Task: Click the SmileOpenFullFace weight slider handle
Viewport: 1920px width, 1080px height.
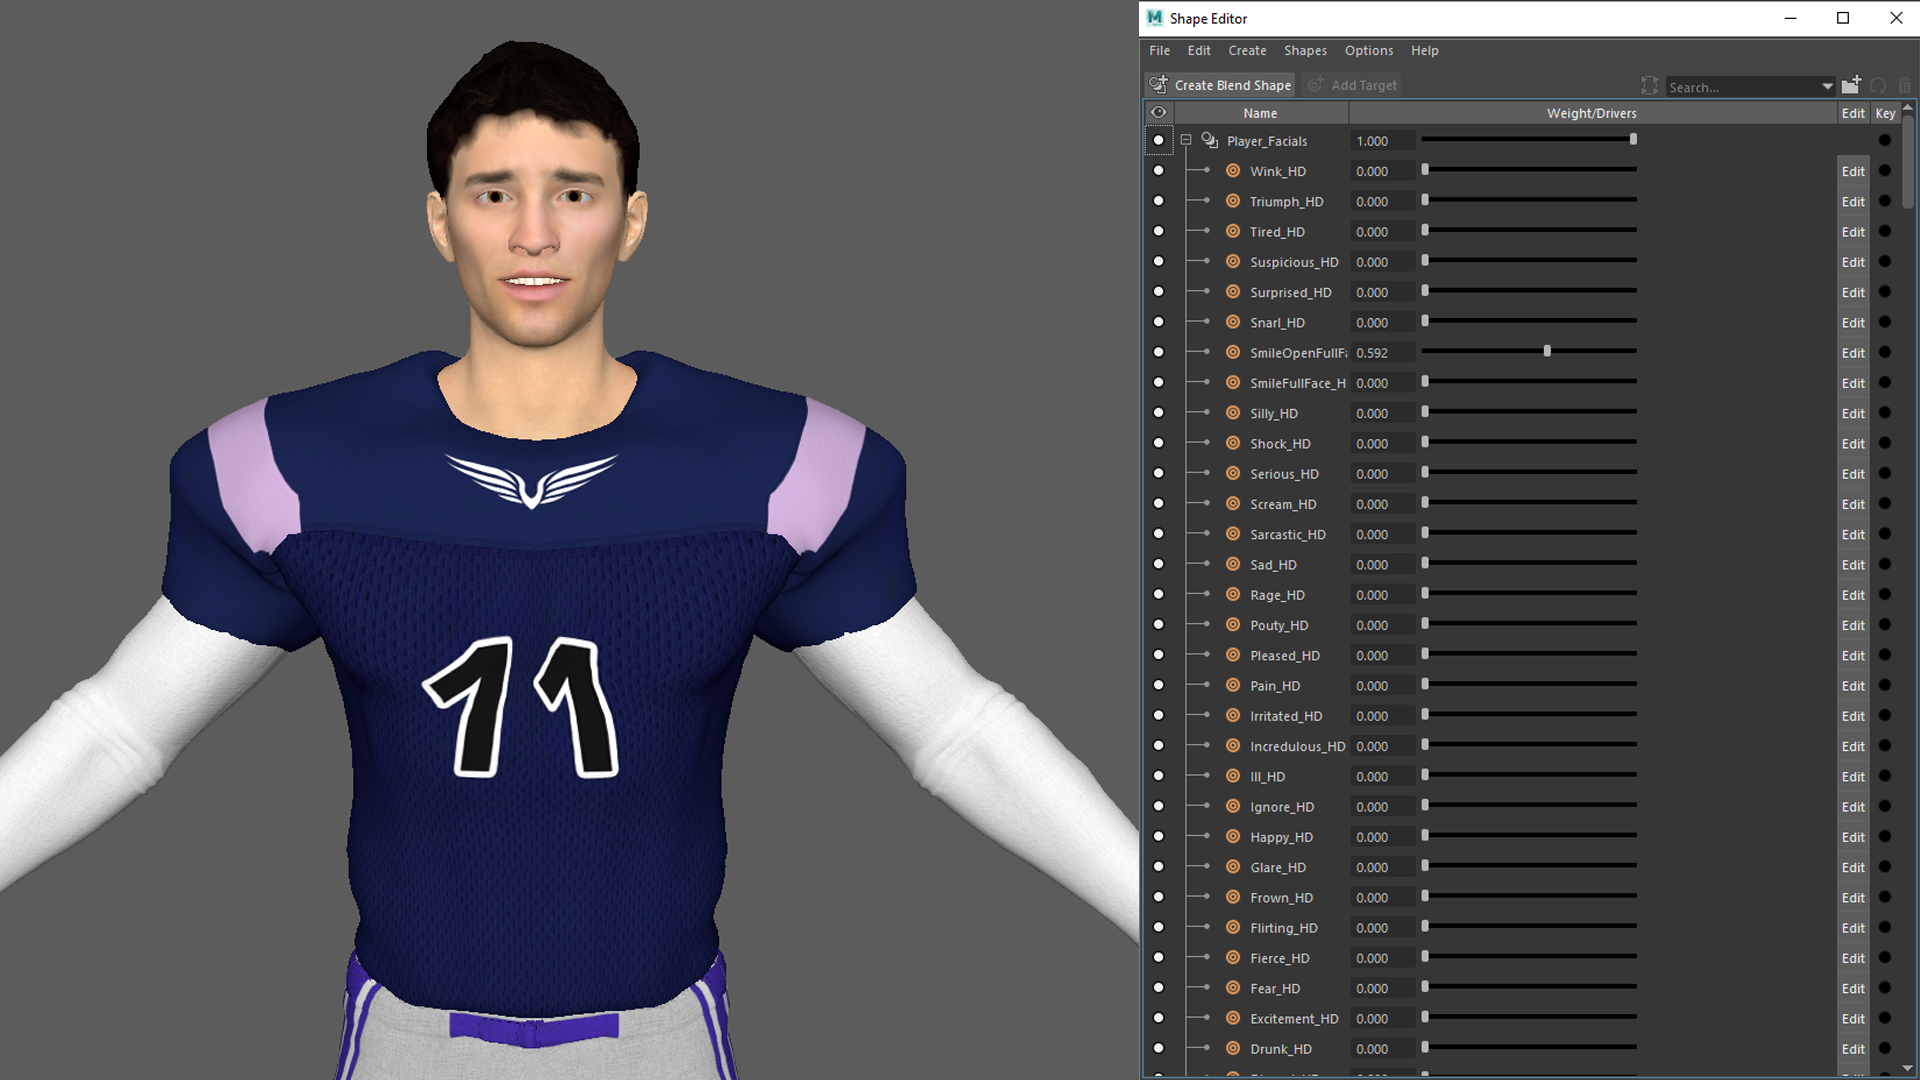Action: click(x=1546, y=352)
